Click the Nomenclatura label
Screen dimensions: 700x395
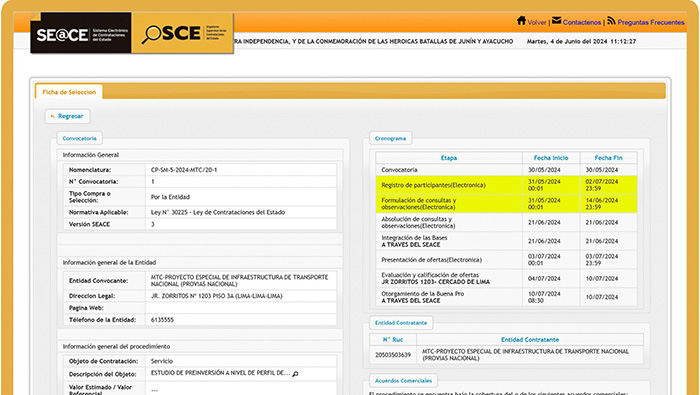pyautogui.click(x=90, y=170)
